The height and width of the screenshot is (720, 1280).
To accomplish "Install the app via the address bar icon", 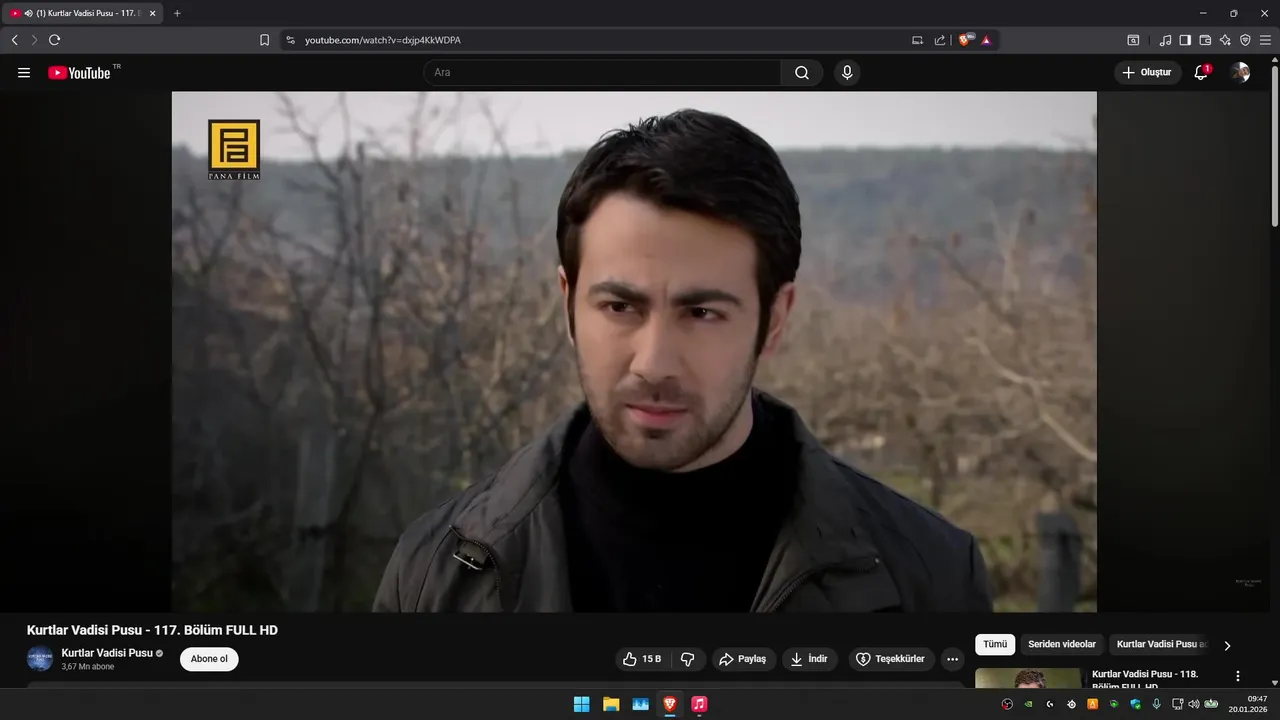I will point(917,40).
